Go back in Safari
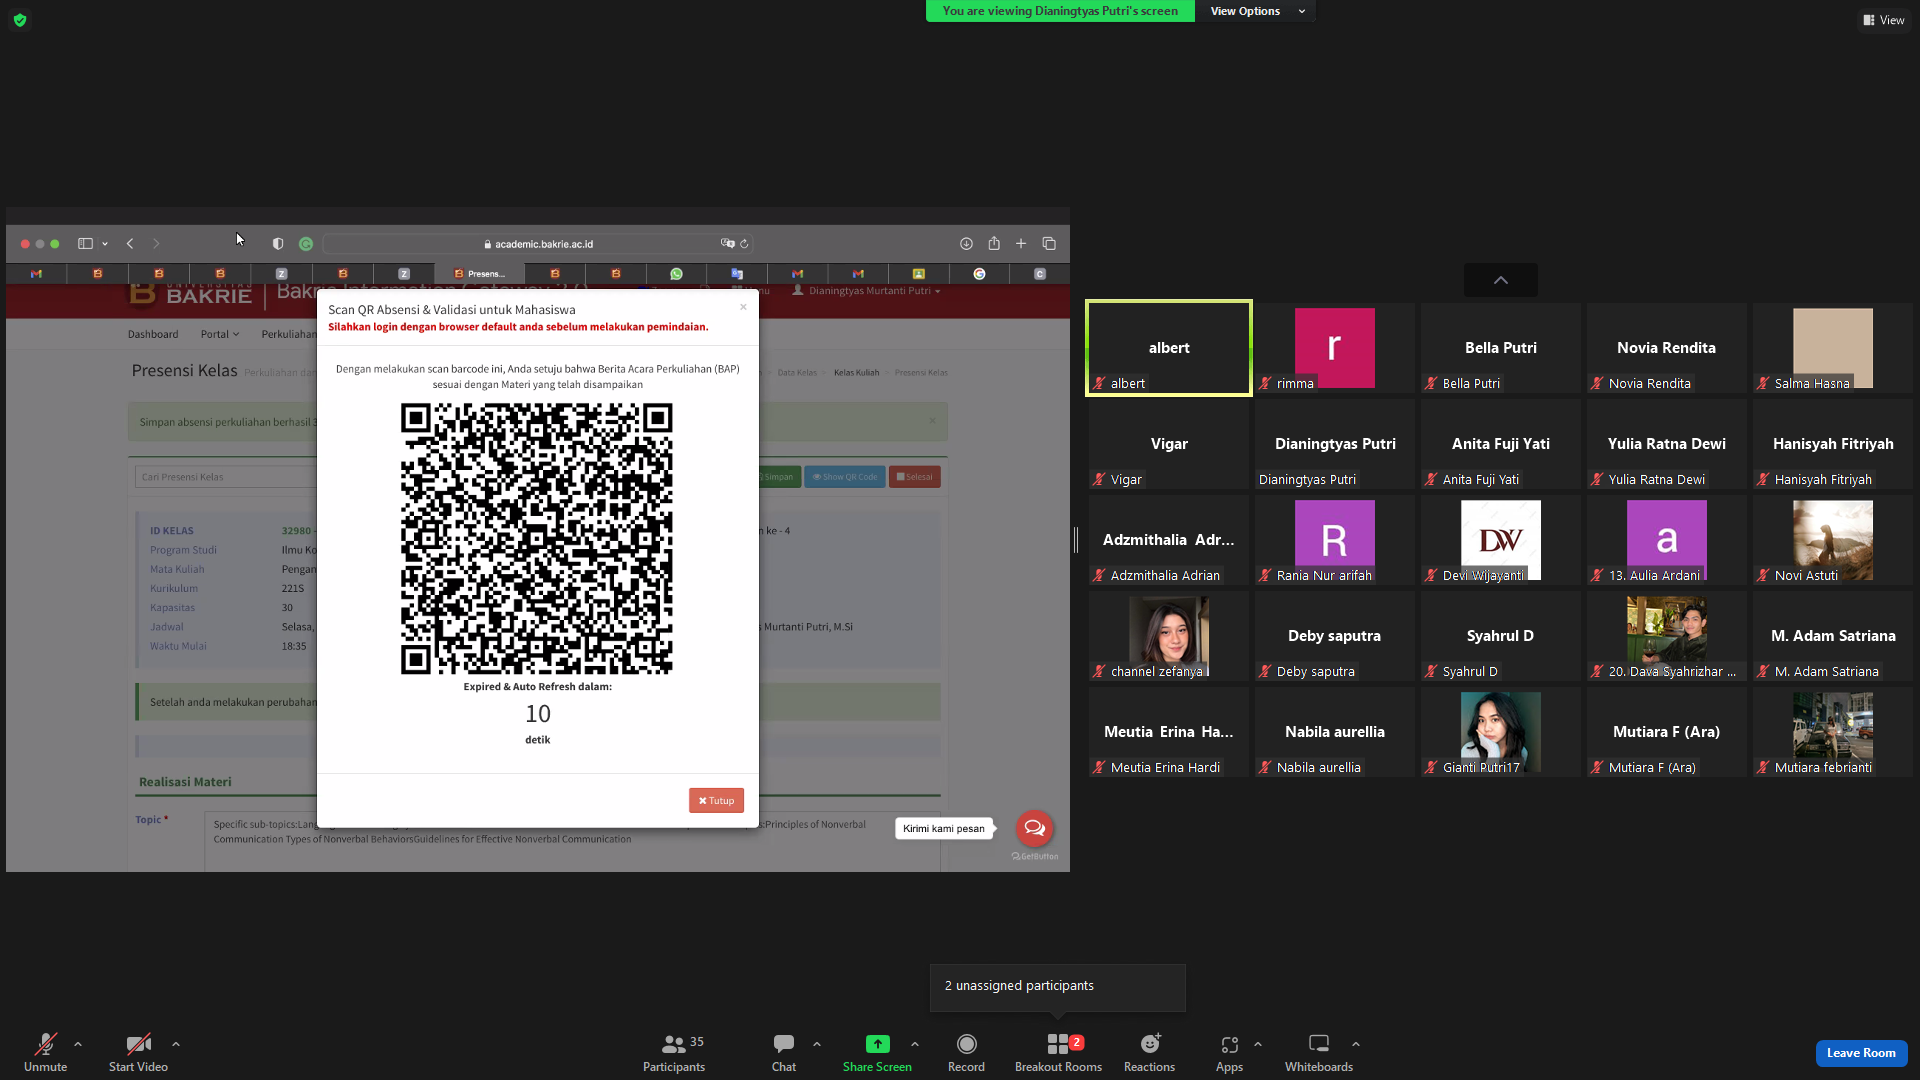This screenshot has height=1080, width=1920. (130, 244)
